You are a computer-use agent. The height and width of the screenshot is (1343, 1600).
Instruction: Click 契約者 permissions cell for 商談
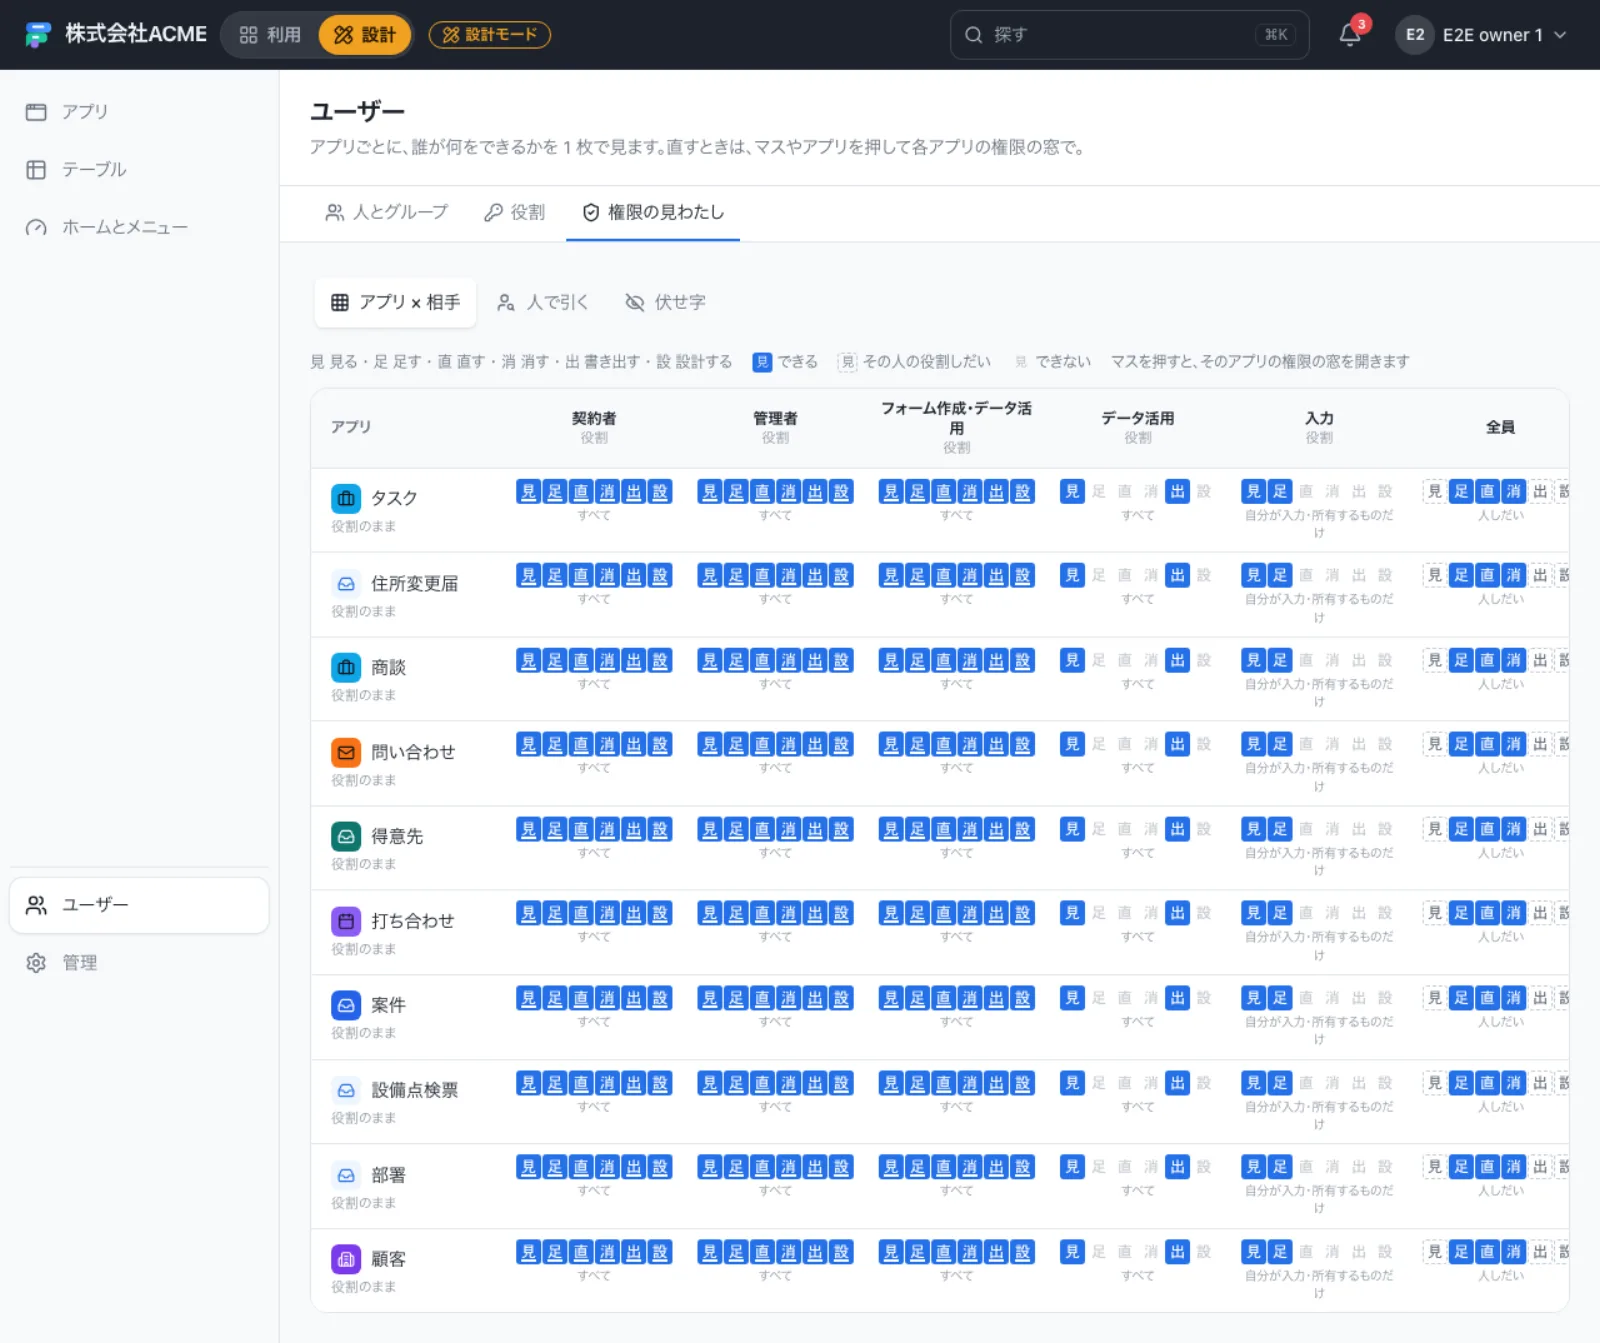coord(594,670)
